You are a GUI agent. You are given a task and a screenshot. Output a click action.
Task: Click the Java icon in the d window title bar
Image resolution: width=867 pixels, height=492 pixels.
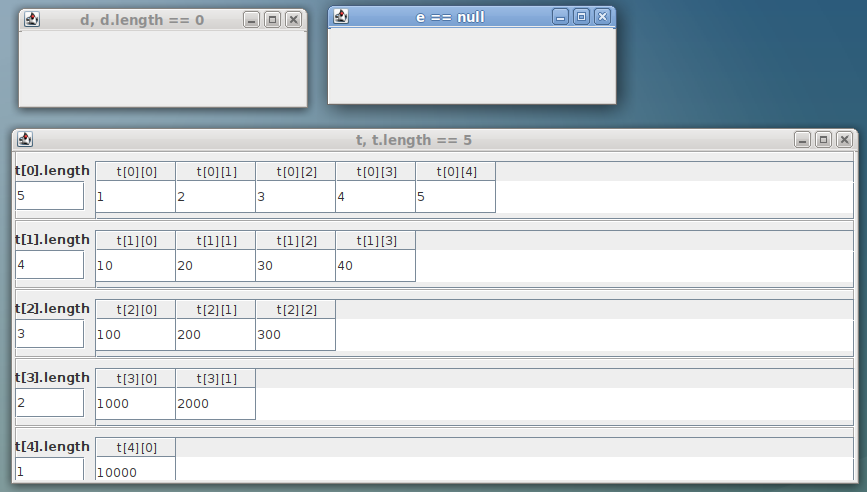tap(32, 20)
